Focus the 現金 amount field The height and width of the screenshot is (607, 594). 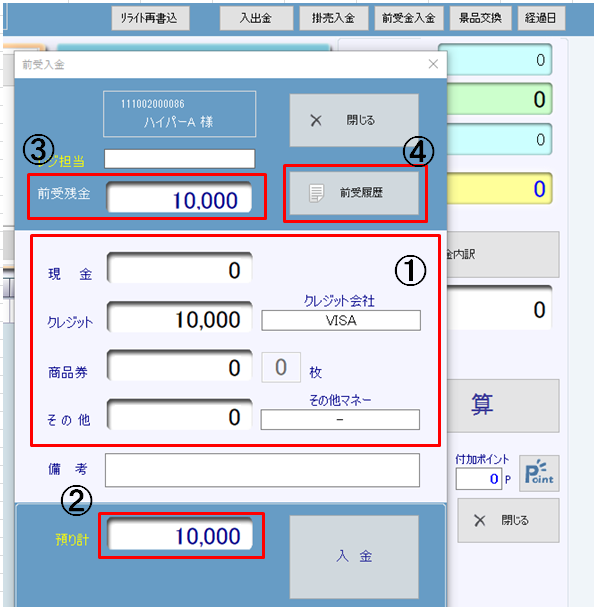[180, 268]
